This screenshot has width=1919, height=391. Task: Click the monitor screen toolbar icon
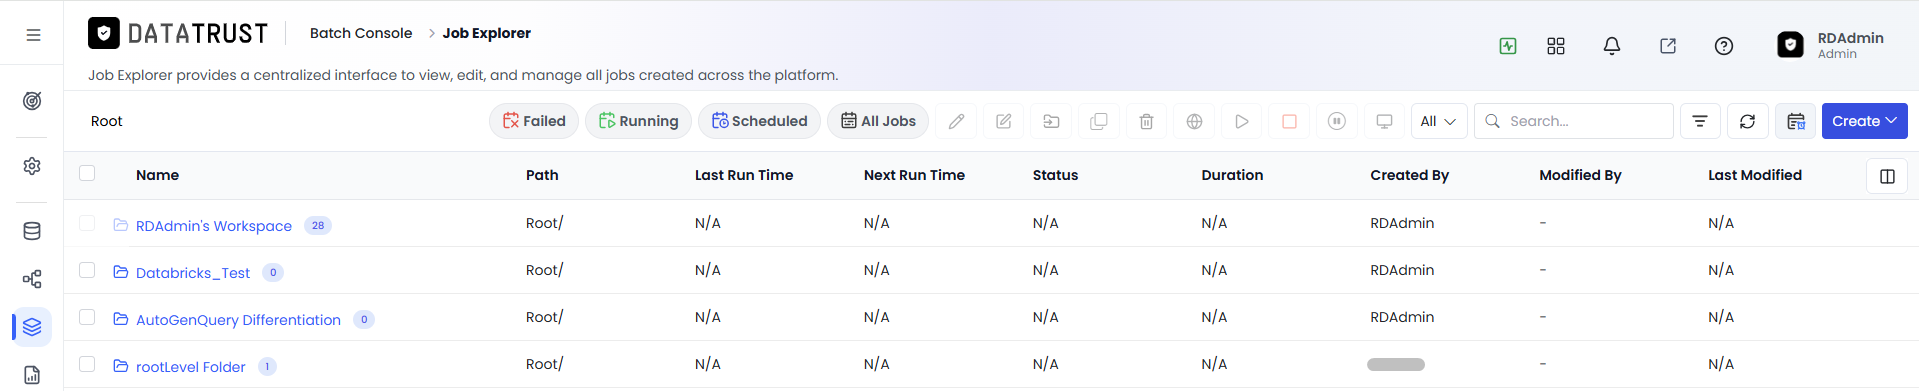(1385, 121)
